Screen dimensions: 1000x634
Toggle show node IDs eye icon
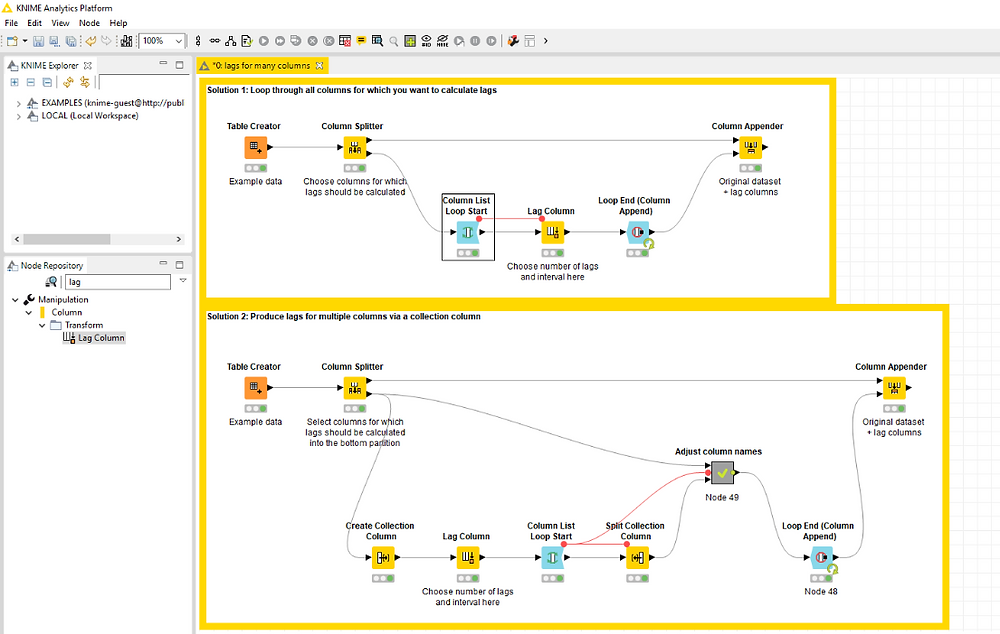coord(426,41)
